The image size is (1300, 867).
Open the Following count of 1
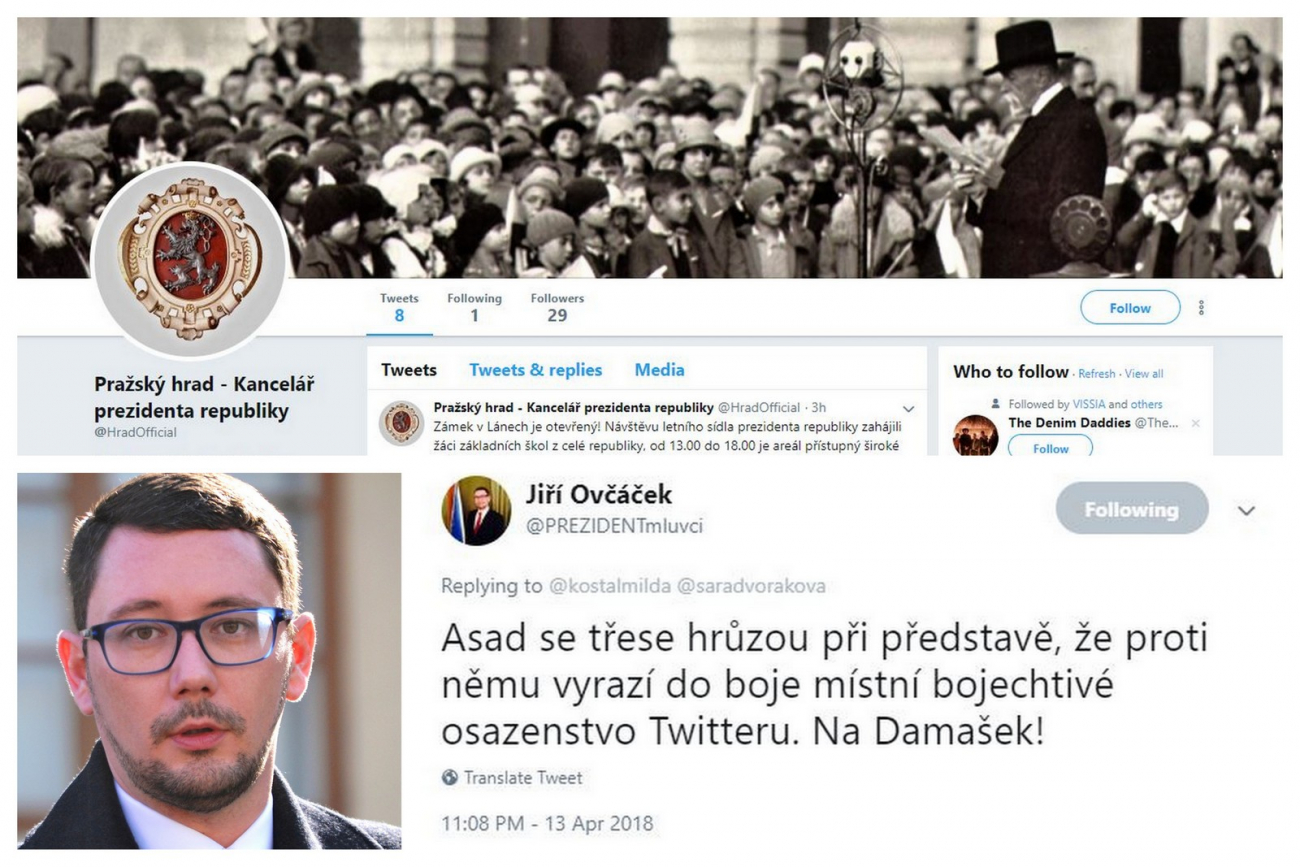point(474,308)
